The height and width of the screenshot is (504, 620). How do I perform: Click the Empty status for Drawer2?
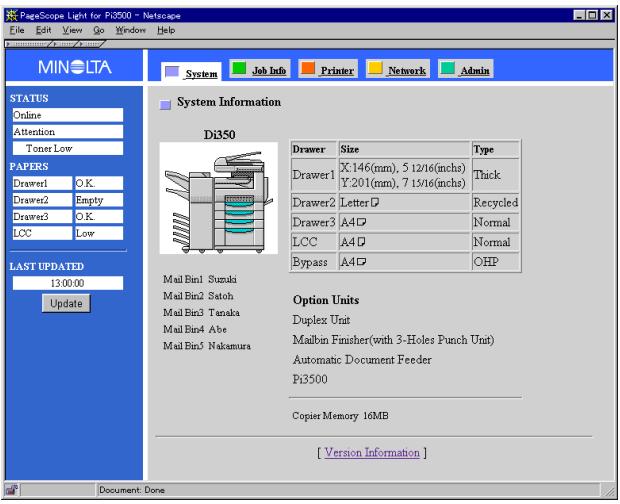[x=99, y=200]
